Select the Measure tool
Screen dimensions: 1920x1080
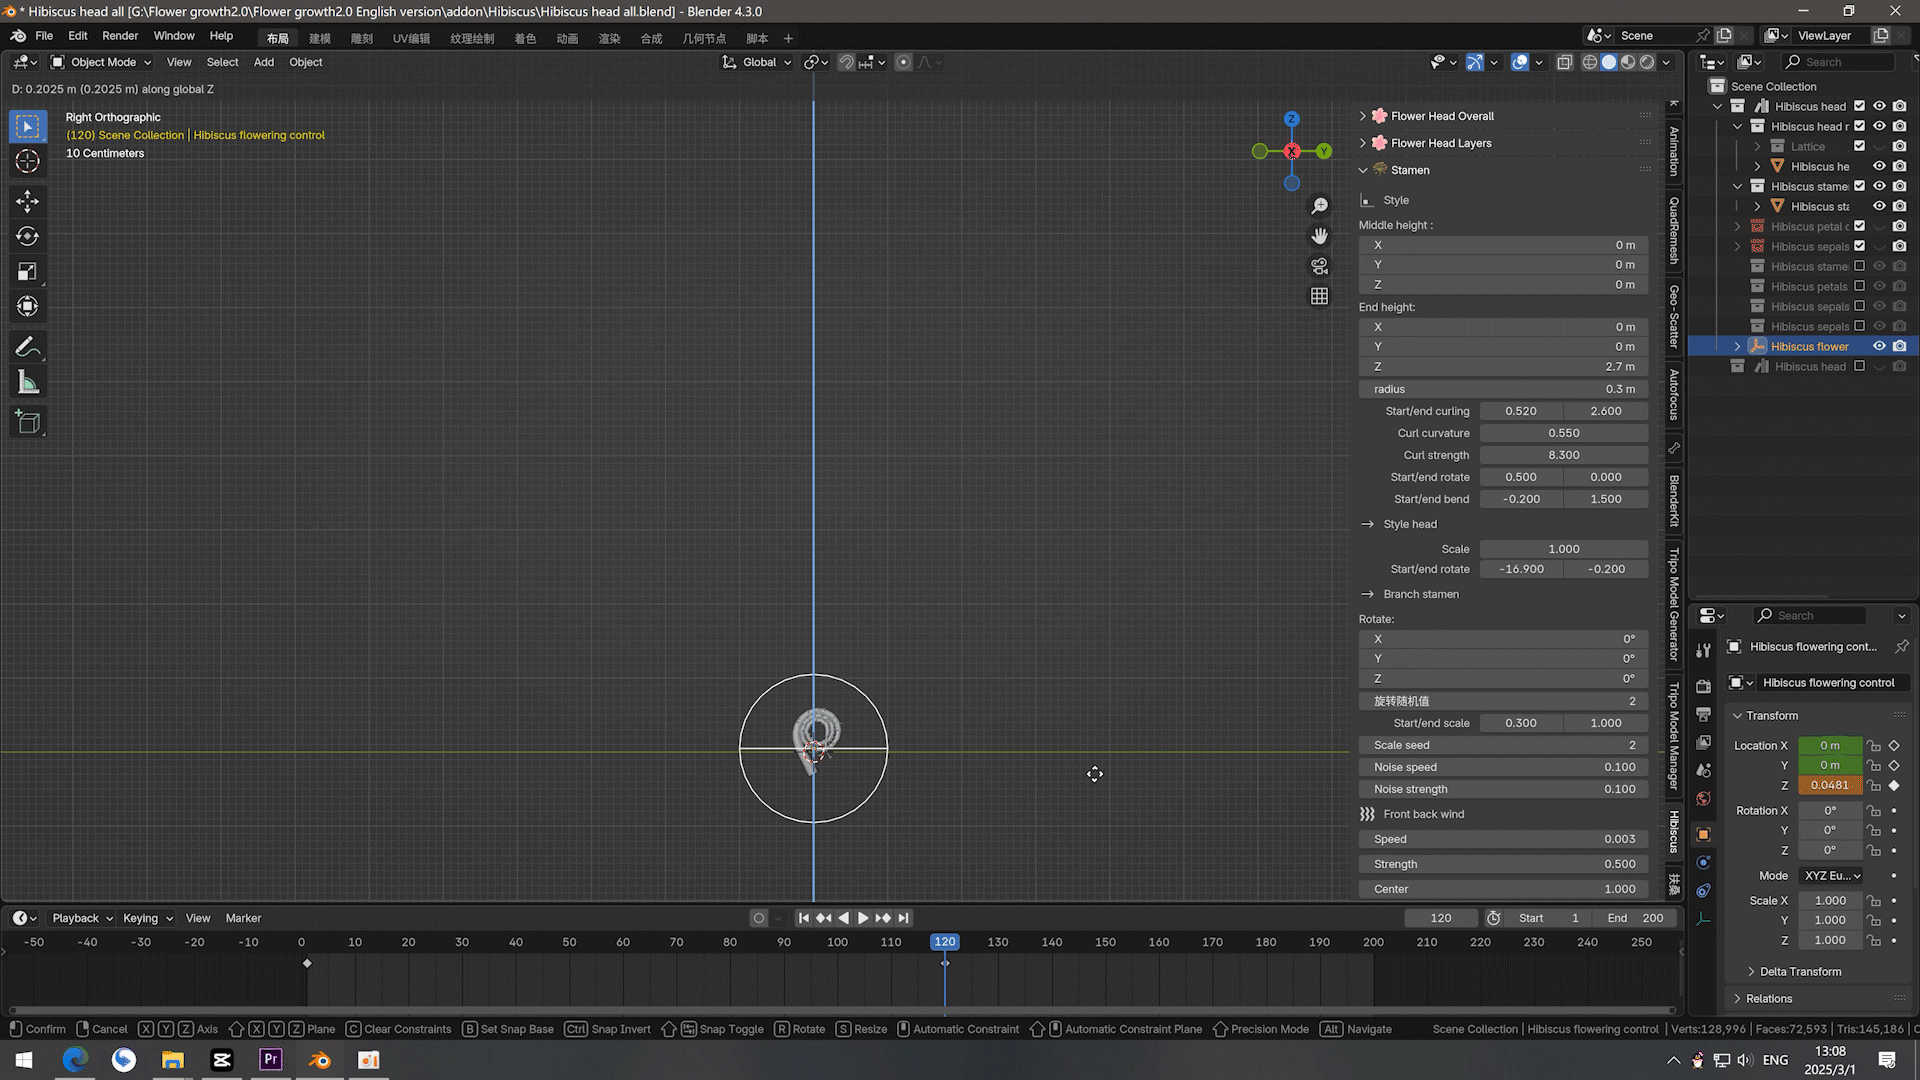[28, 382]
